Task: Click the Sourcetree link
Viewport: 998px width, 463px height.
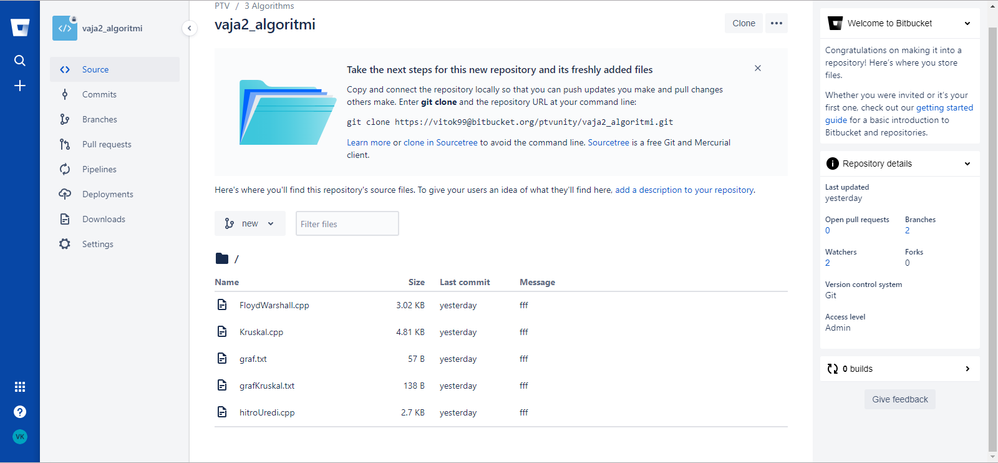Action: [x=608, y=143]
